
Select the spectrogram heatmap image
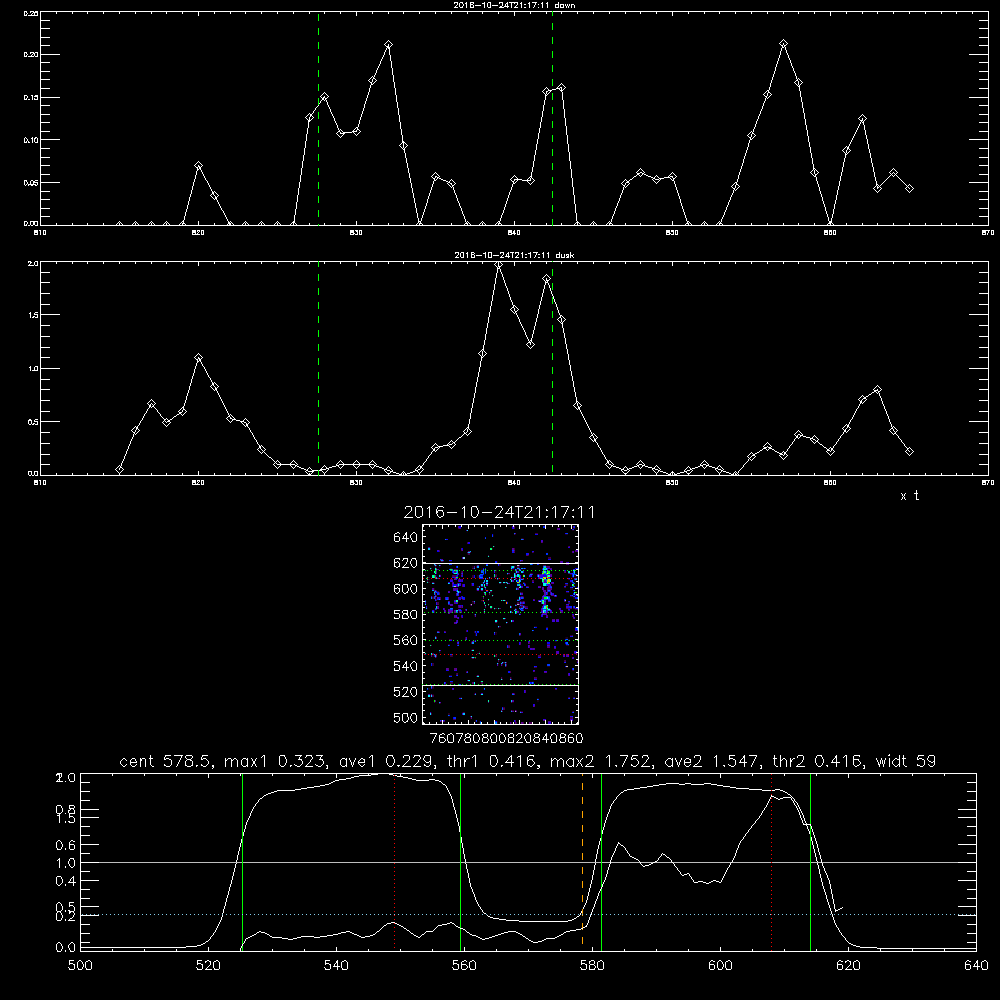(x=501, y=624)
